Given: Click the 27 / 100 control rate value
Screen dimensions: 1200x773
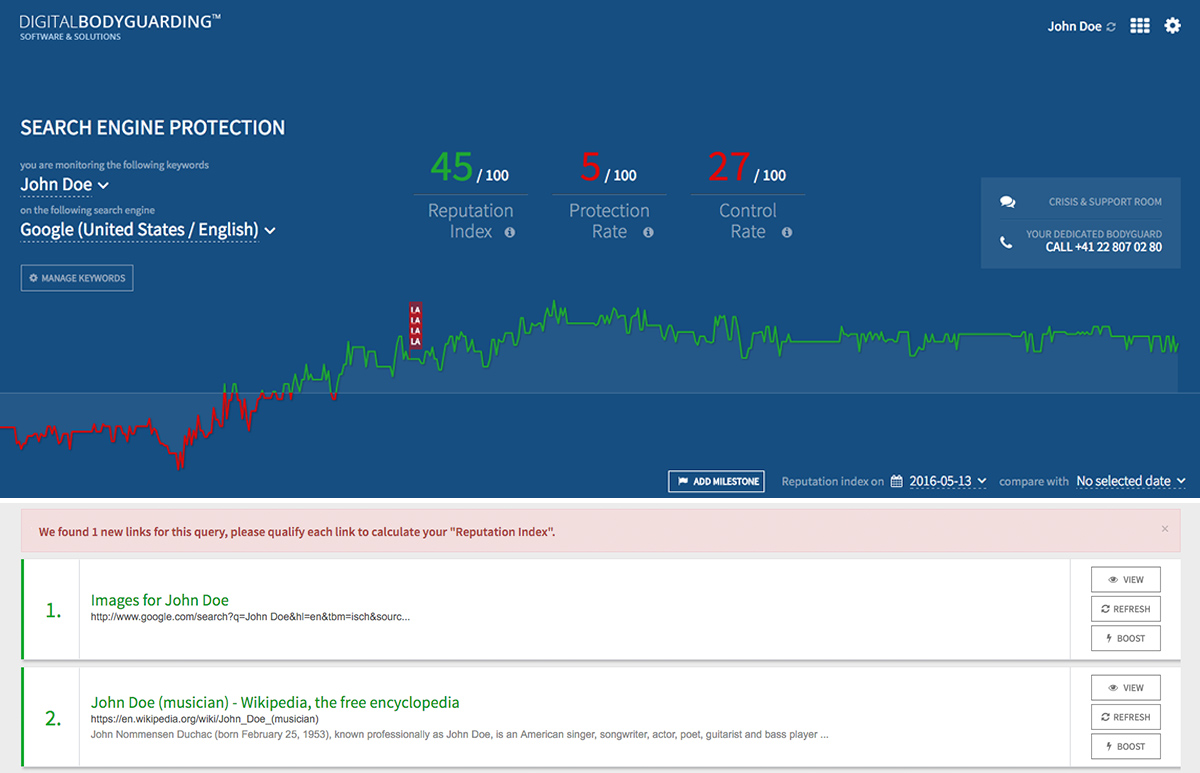Looking at the screenshot, I should [x=747, y=167].
